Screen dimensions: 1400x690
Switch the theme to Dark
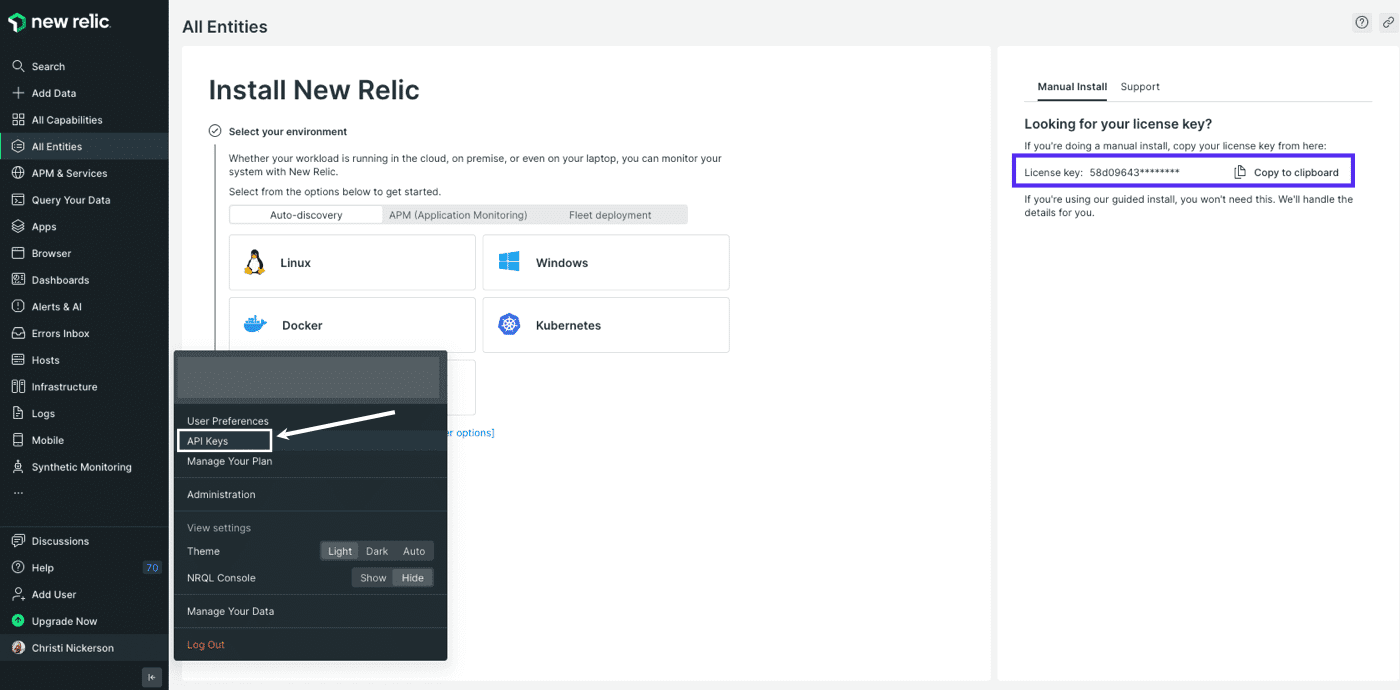point(377,550)
